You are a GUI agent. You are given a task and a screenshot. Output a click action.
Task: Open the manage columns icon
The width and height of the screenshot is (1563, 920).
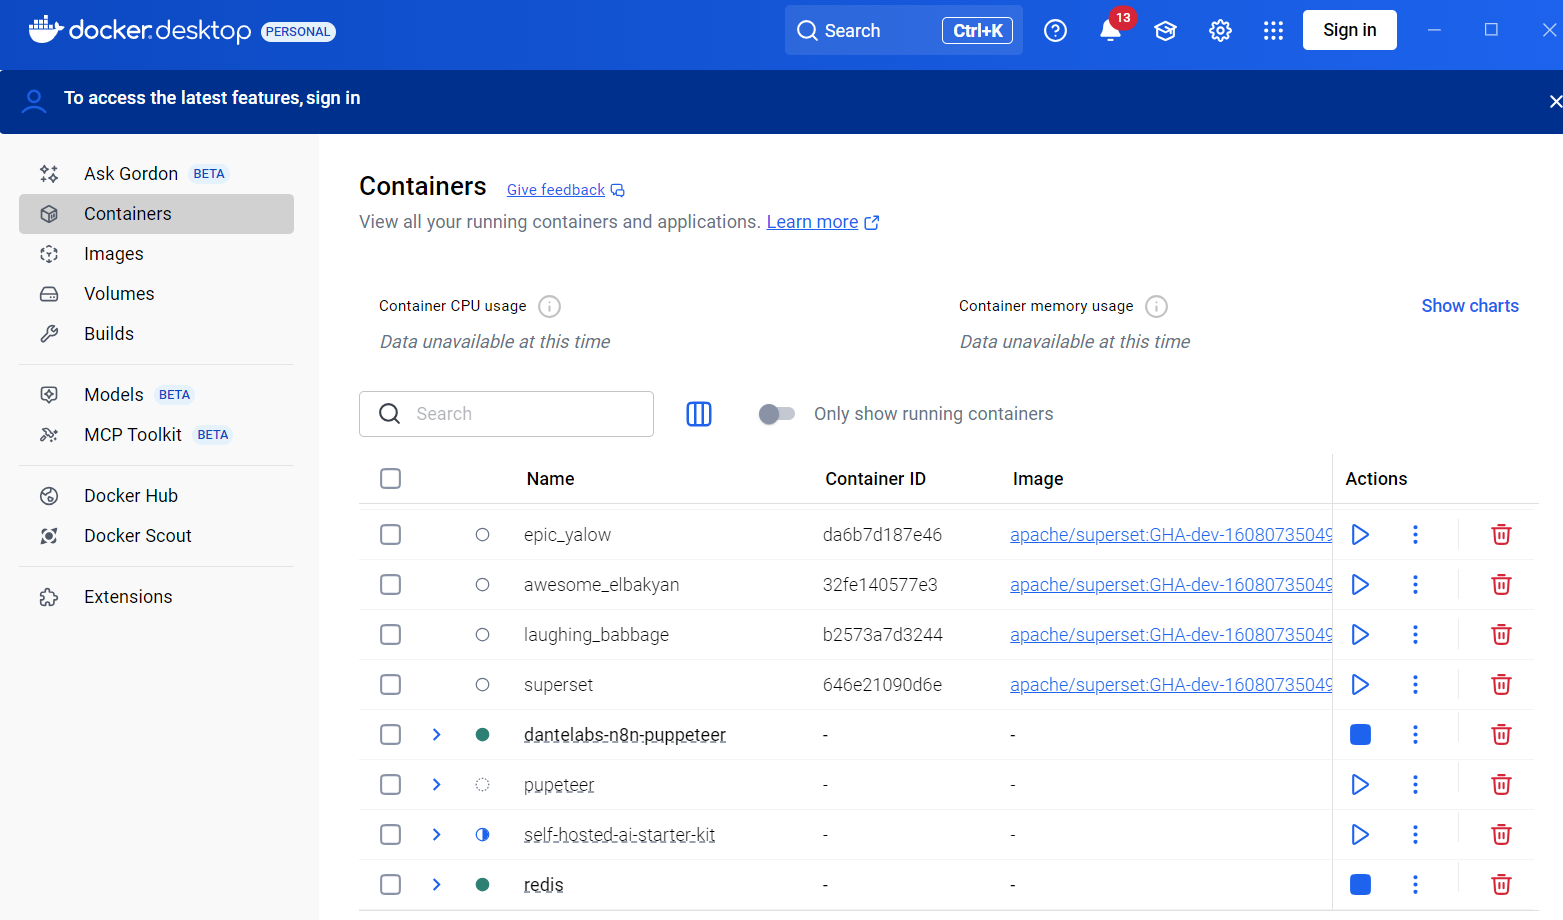click(699, 414)
